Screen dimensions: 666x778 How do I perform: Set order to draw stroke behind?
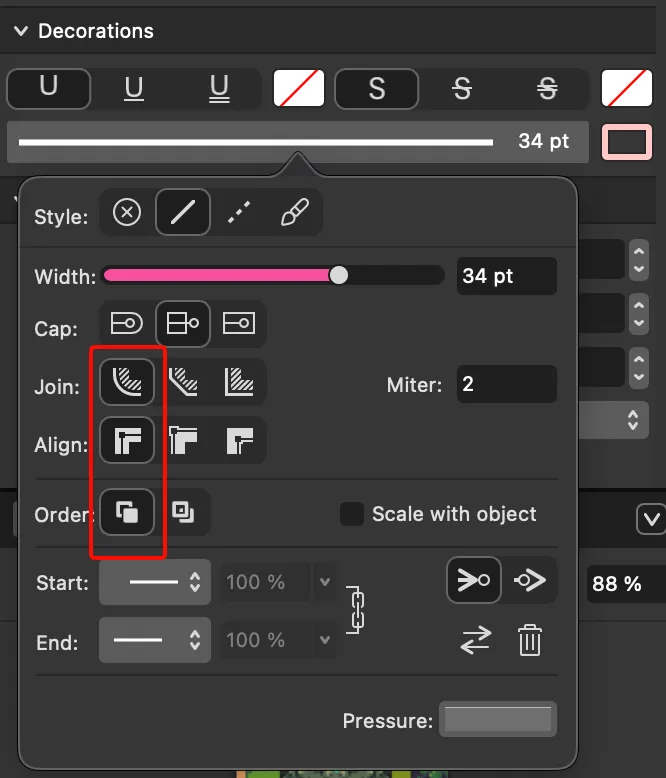point(183,513)
